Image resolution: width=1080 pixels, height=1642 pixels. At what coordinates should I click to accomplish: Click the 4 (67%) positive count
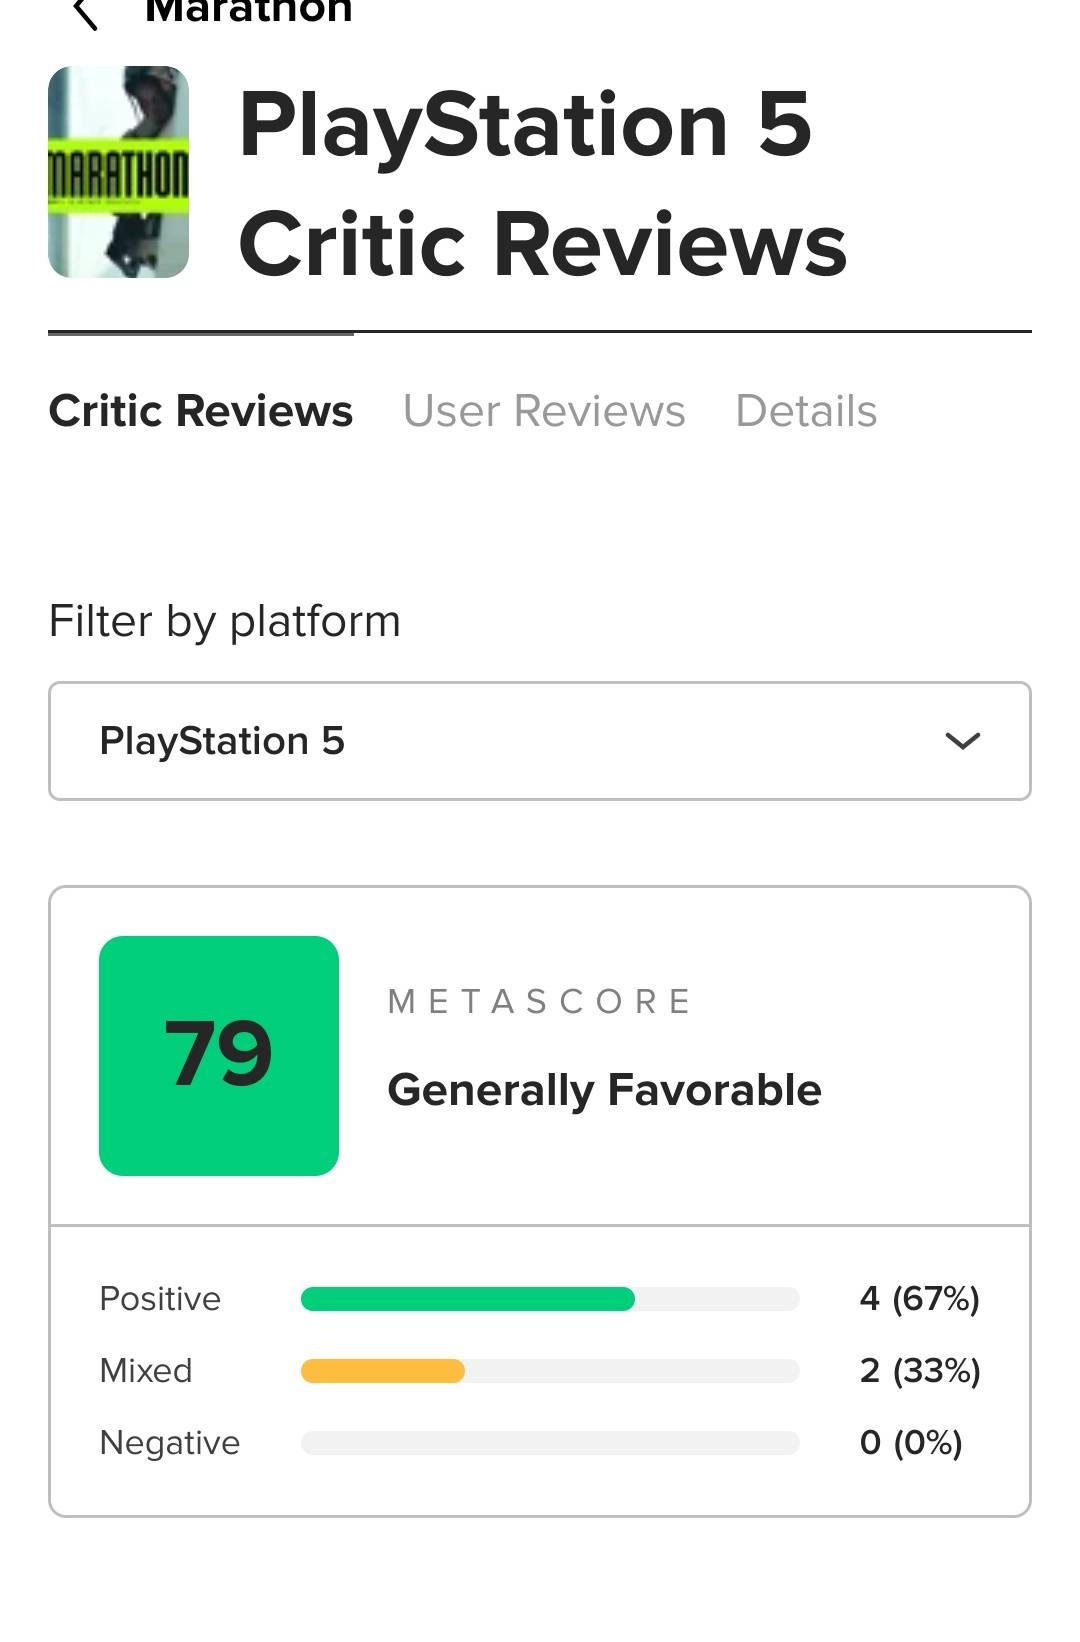point(919,1299)
